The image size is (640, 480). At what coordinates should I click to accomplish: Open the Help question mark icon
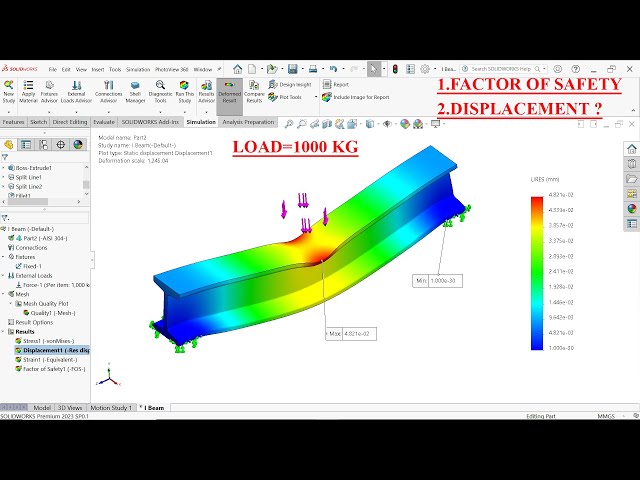click(x=576, y=69)
